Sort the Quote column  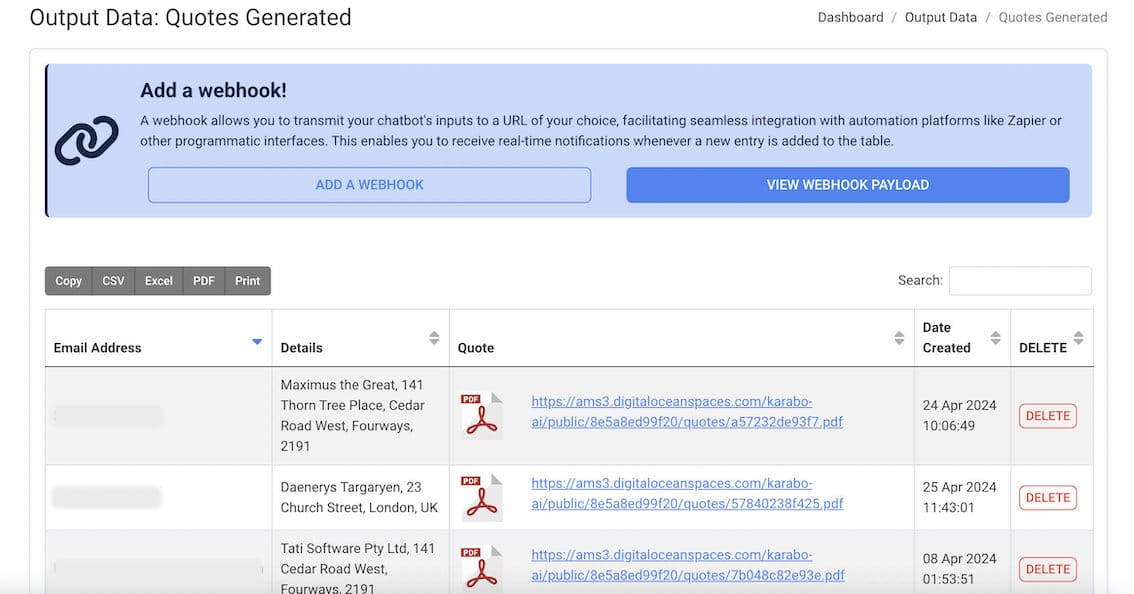[x=899, y=338]
